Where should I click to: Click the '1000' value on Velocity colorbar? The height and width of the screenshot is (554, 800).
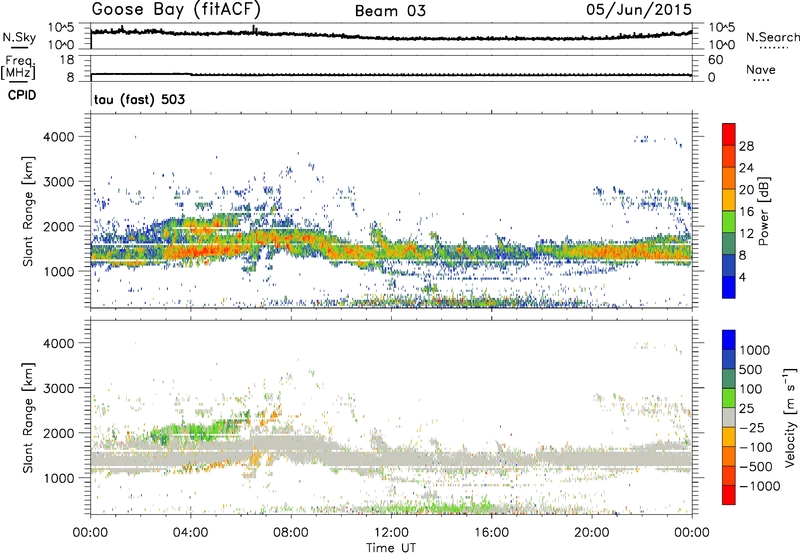click(x=755, y=350)
